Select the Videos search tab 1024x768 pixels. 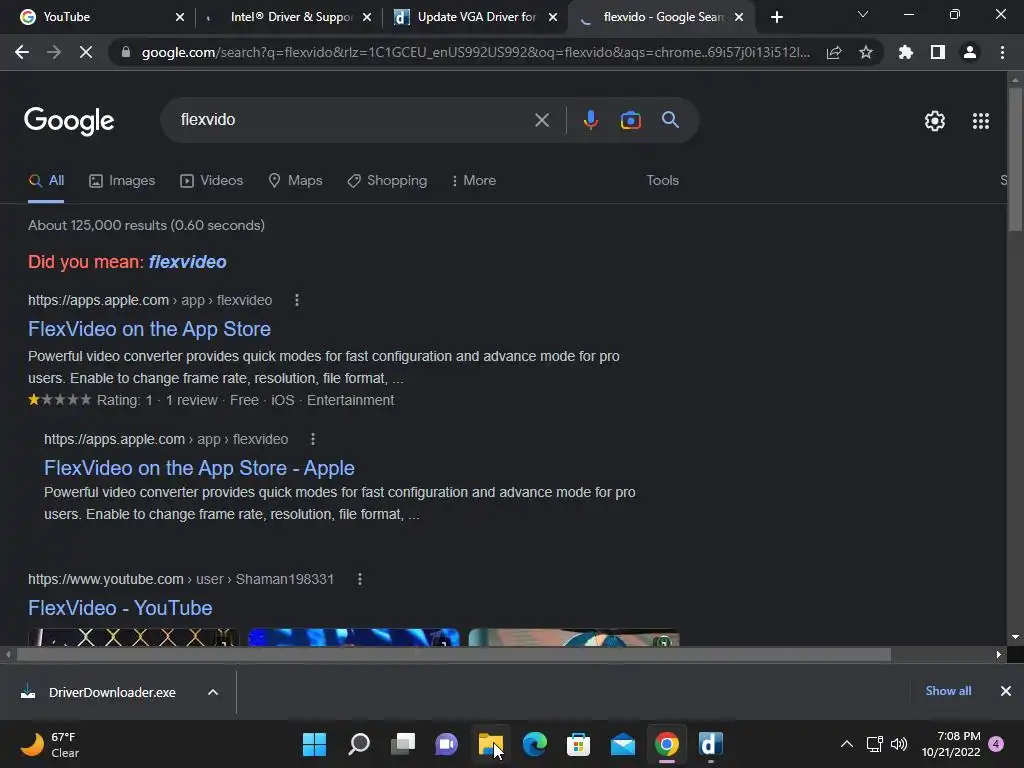coord(212,180)
